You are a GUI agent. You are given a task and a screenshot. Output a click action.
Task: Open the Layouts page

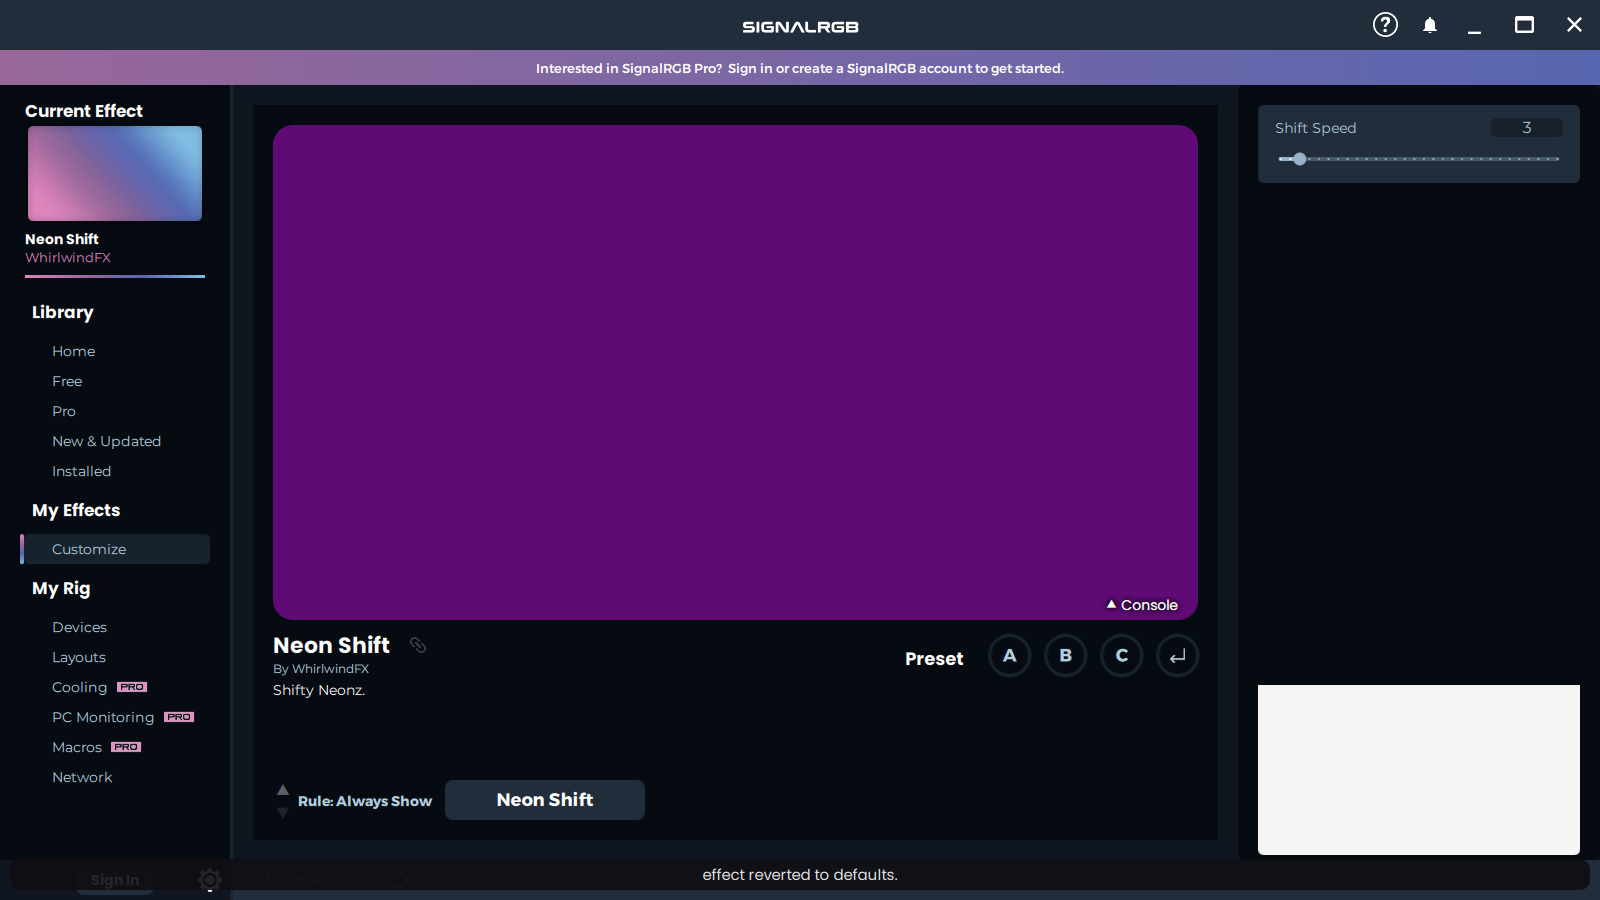(x=79, y=657)
